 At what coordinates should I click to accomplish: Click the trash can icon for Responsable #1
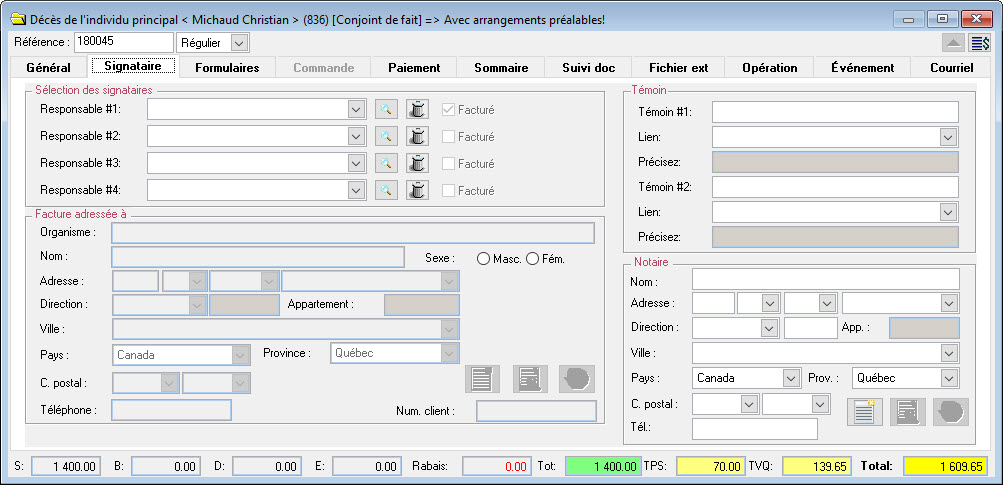[417, 110]
